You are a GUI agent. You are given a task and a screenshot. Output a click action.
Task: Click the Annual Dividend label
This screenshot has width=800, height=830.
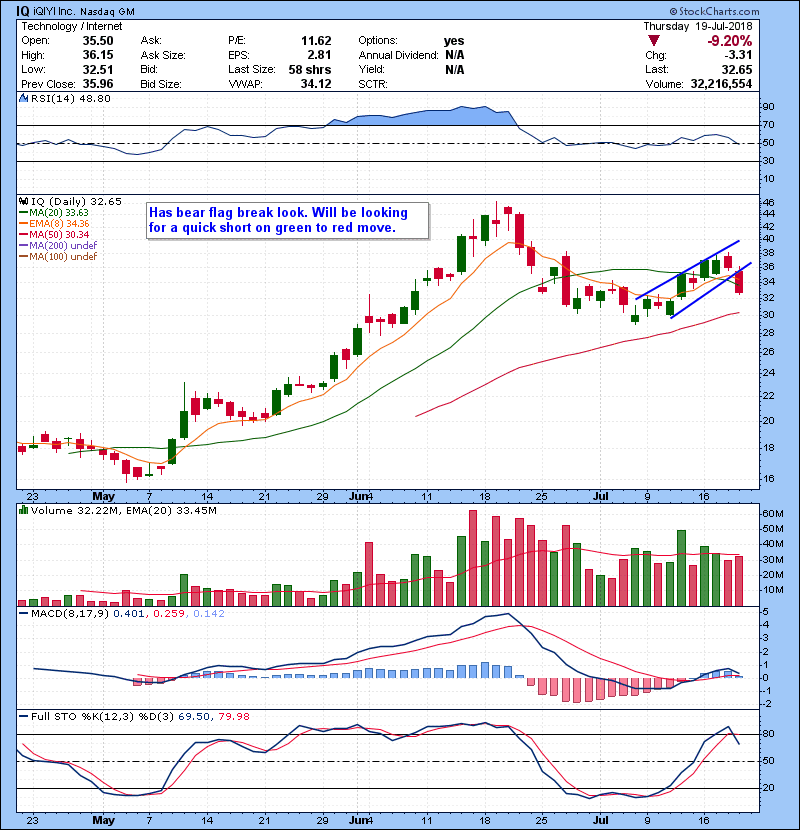[x=398, y=55]
